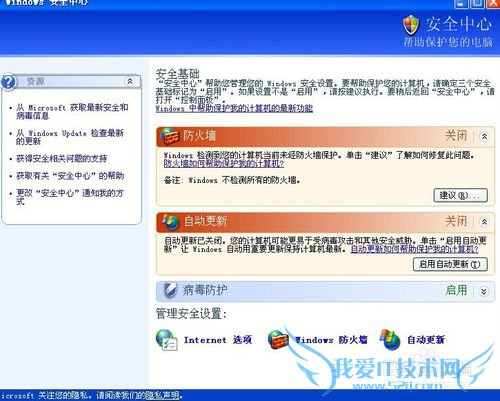Click the 启用自动更新(T) button
This screenshot has width=500, height=401.
coord(450,264)
